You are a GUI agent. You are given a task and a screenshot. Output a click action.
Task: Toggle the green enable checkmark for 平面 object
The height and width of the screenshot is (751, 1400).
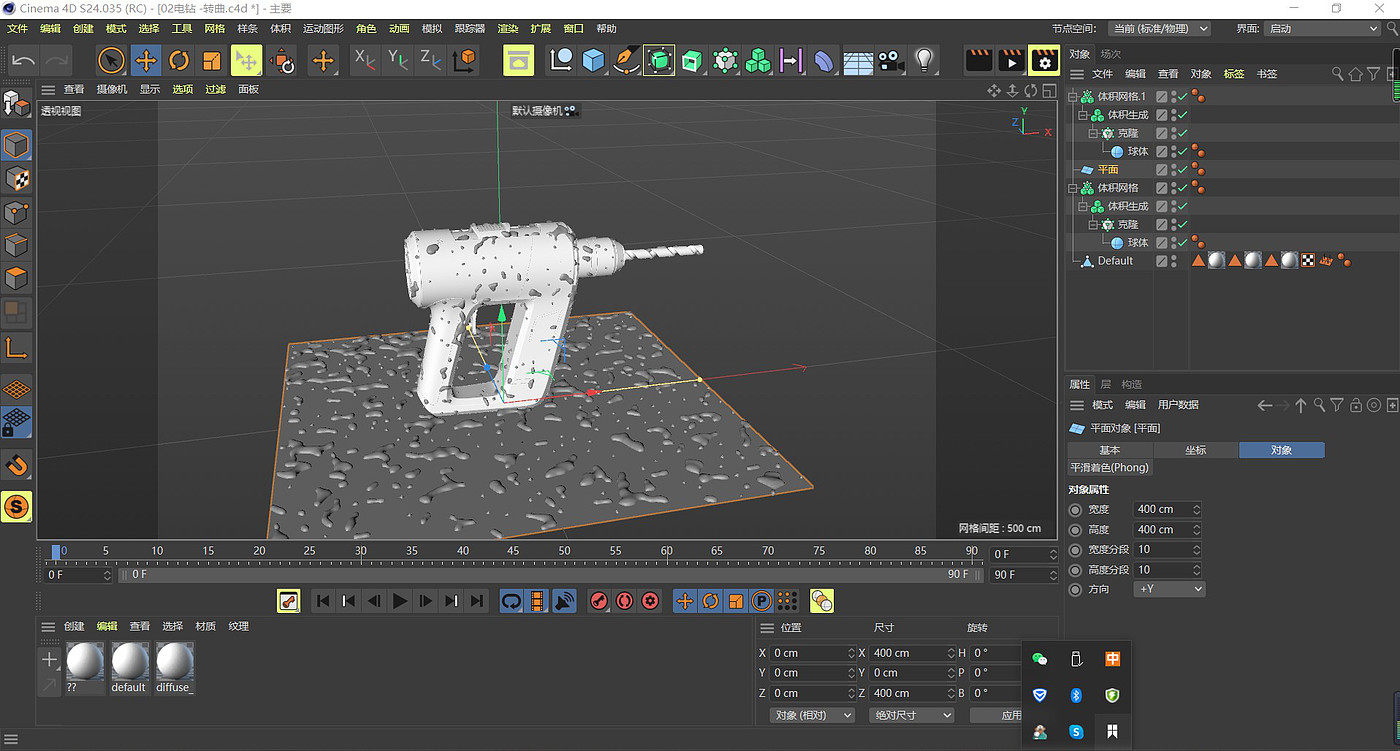tap(1182, 170)
